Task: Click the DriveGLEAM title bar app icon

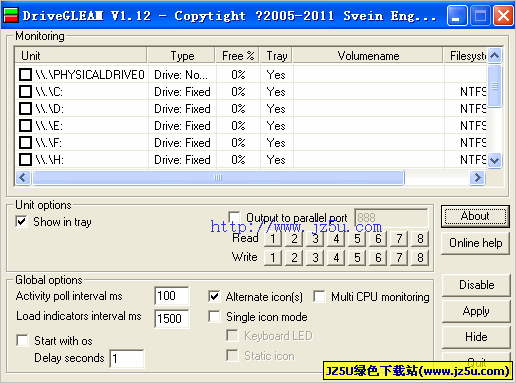Action: [11, 15]
